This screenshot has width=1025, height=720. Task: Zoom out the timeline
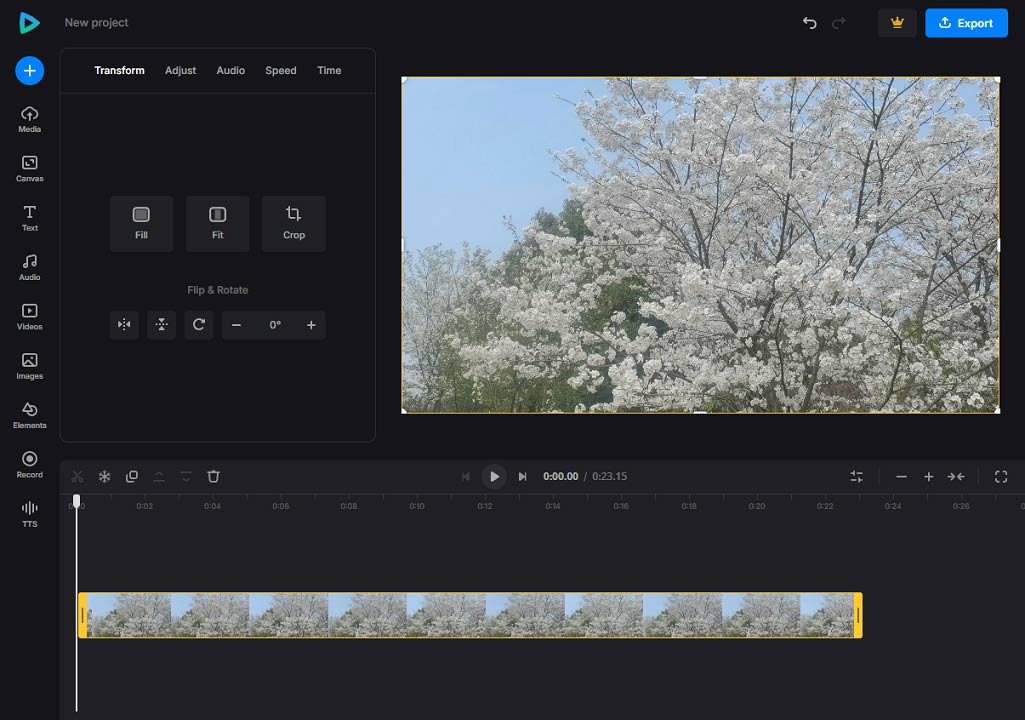click(901, 477)
